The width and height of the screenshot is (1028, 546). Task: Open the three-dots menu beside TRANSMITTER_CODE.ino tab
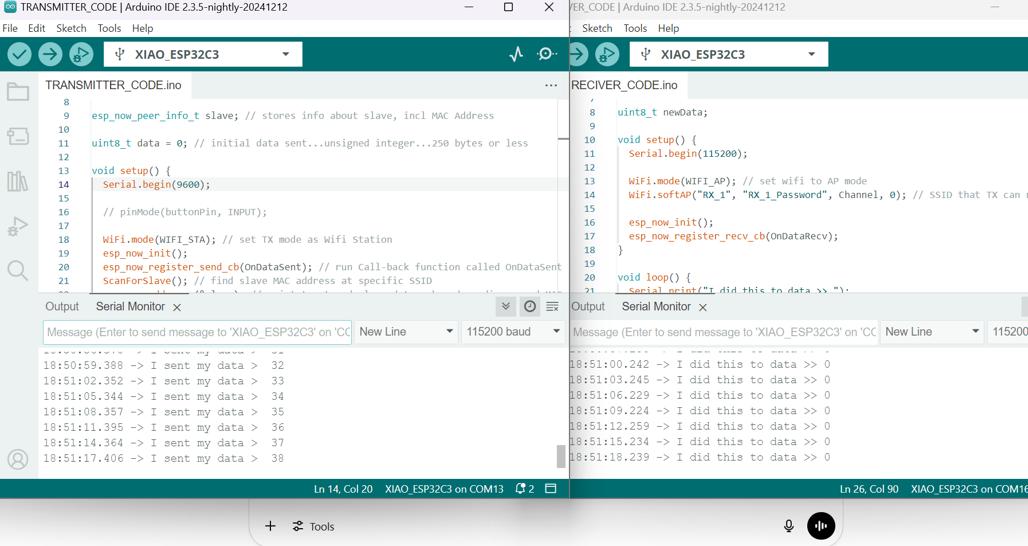551,85
